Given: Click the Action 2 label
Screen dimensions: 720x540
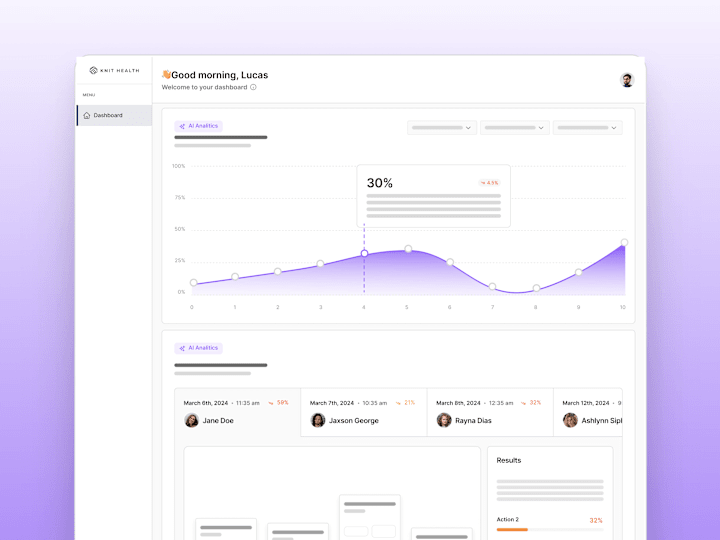Looking at the screenshot, I should [x=508, y=519].
